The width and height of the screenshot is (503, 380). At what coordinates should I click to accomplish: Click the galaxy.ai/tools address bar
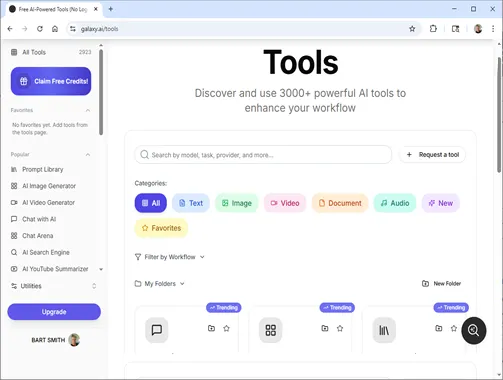[243, 29]
